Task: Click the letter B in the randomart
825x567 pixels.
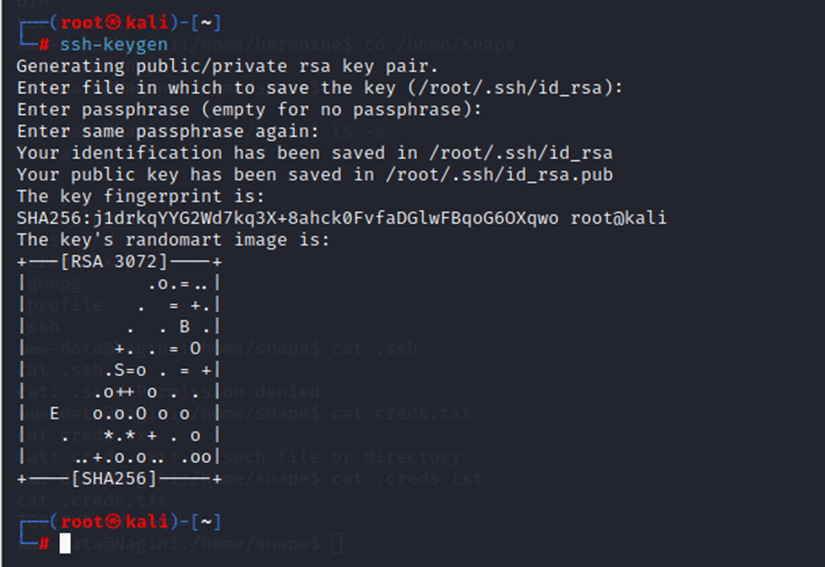Action: [185, 327]
